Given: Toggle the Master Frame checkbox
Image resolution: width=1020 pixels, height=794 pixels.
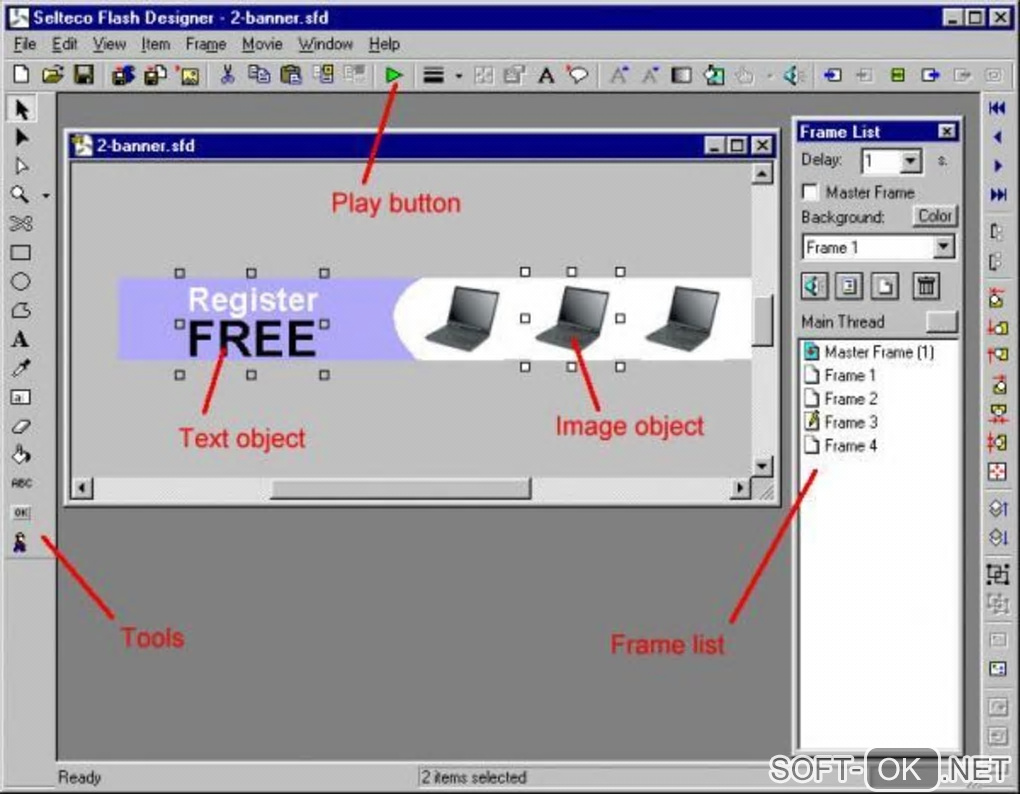Looking at the screenshot, I should click(x=810, y=192).
